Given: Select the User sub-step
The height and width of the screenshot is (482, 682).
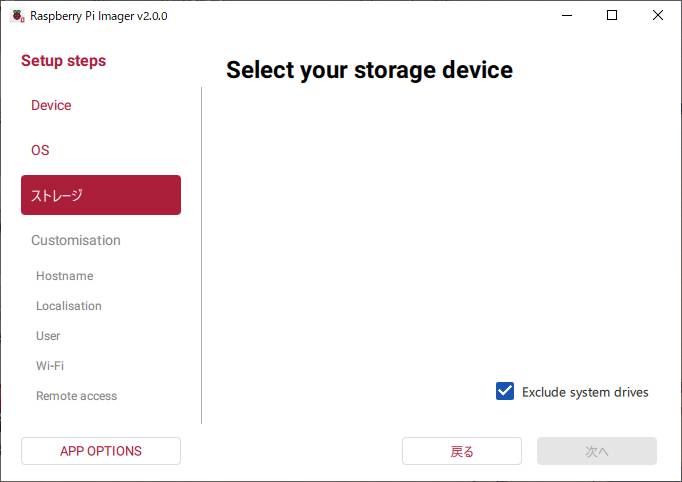Looking at the screenshot, I should [x=48, y=336].
